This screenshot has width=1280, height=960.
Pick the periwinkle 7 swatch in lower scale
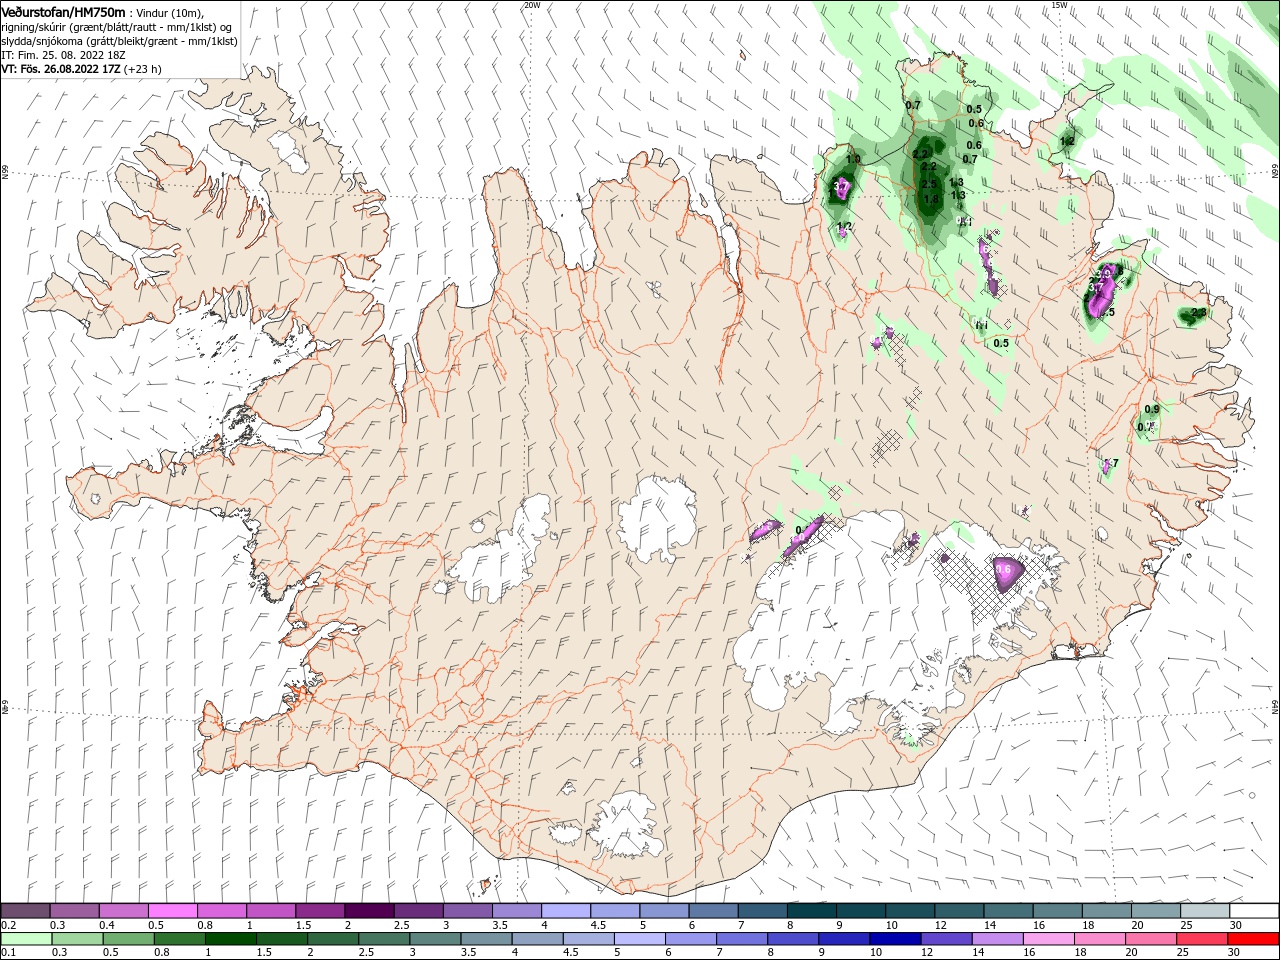pos(742,939)
